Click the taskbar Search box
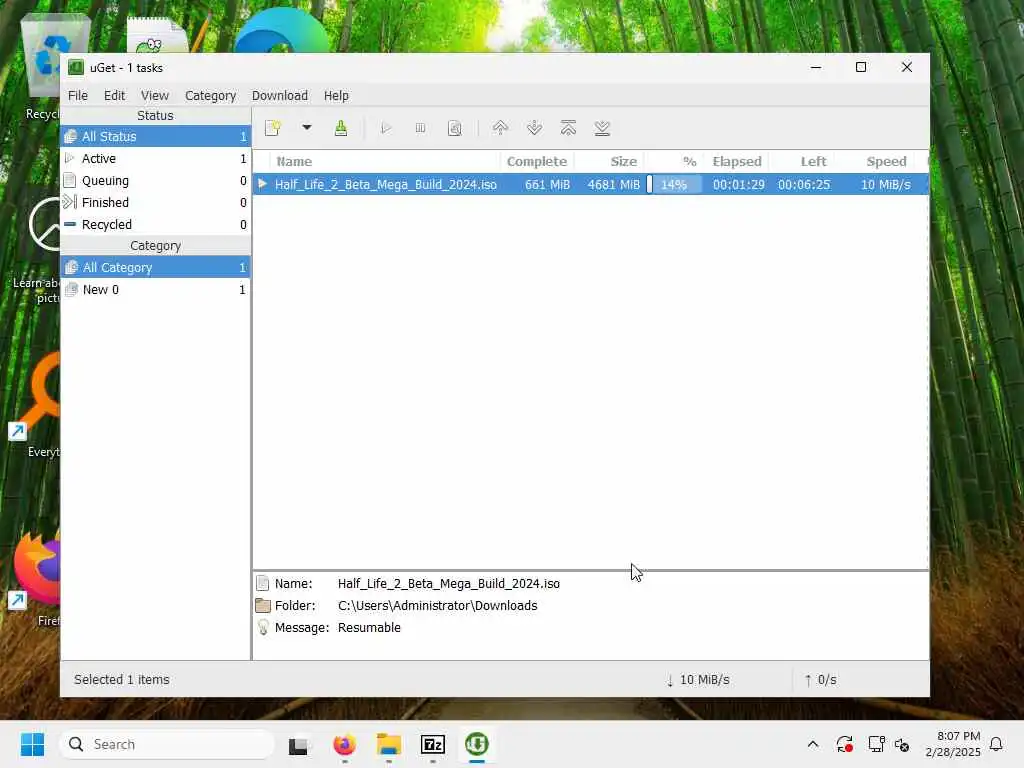The image size is (1024, 768). tap(167, 744)
